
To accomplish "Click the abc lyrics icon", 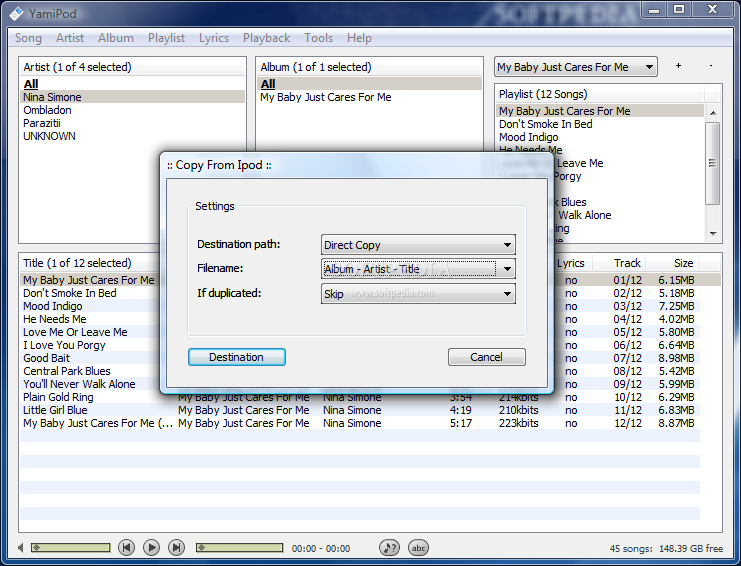I will pyautogui.click(x=418, y=548).
